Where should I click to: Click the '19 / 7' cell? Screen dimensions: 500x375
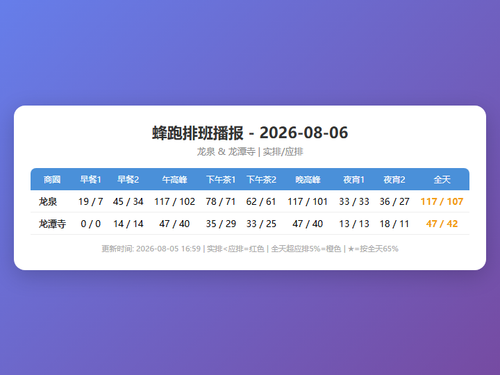click(90, 201)
